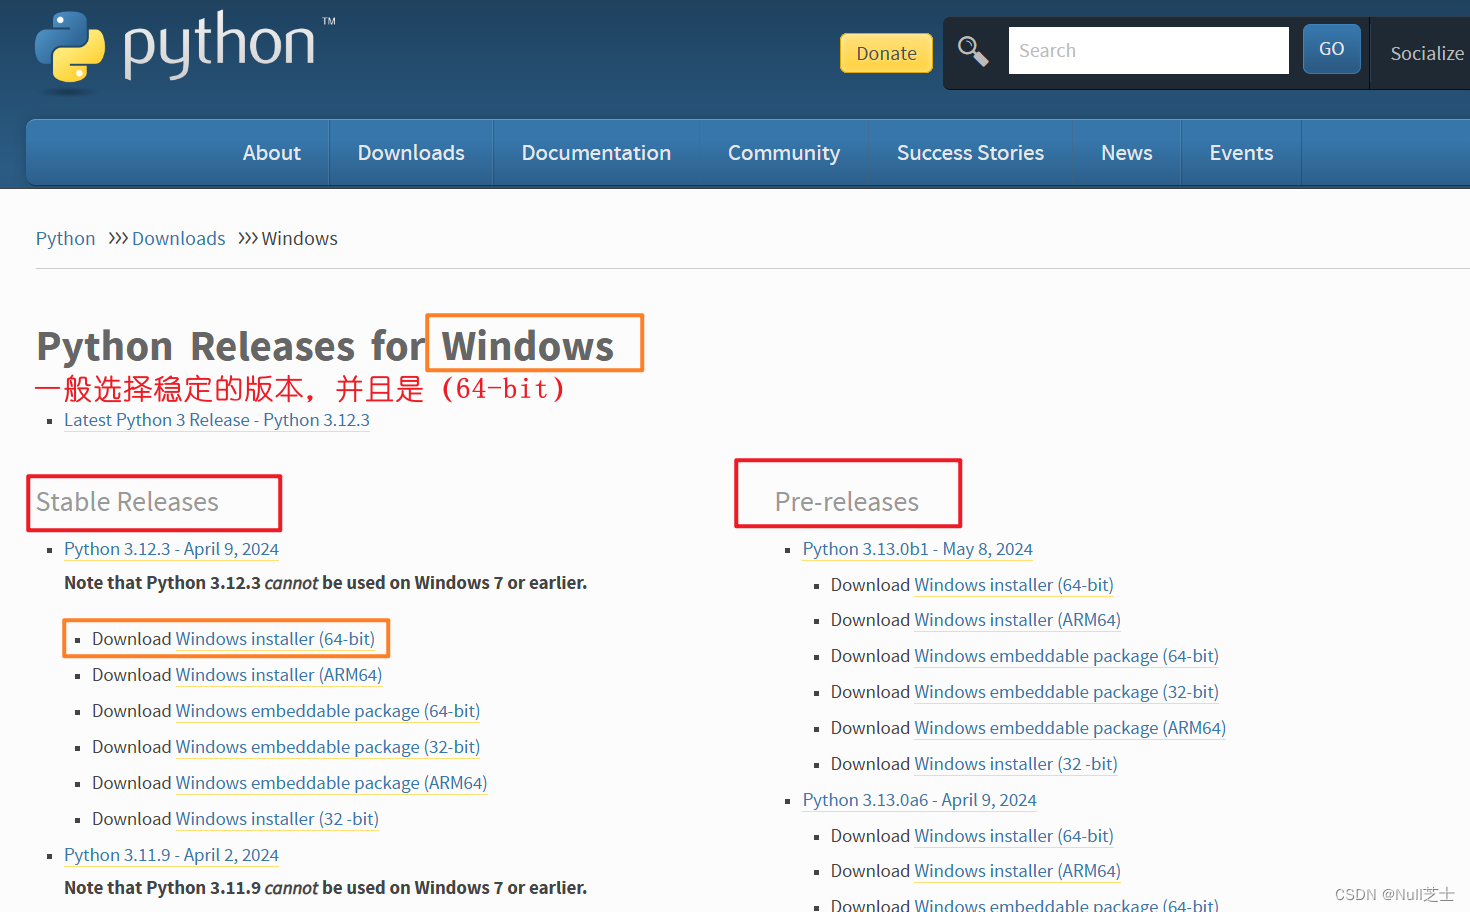
Task: Download 3.13.0b1 Windows embeddable package (32-bit)
Action: click(x=1067, y=692)
